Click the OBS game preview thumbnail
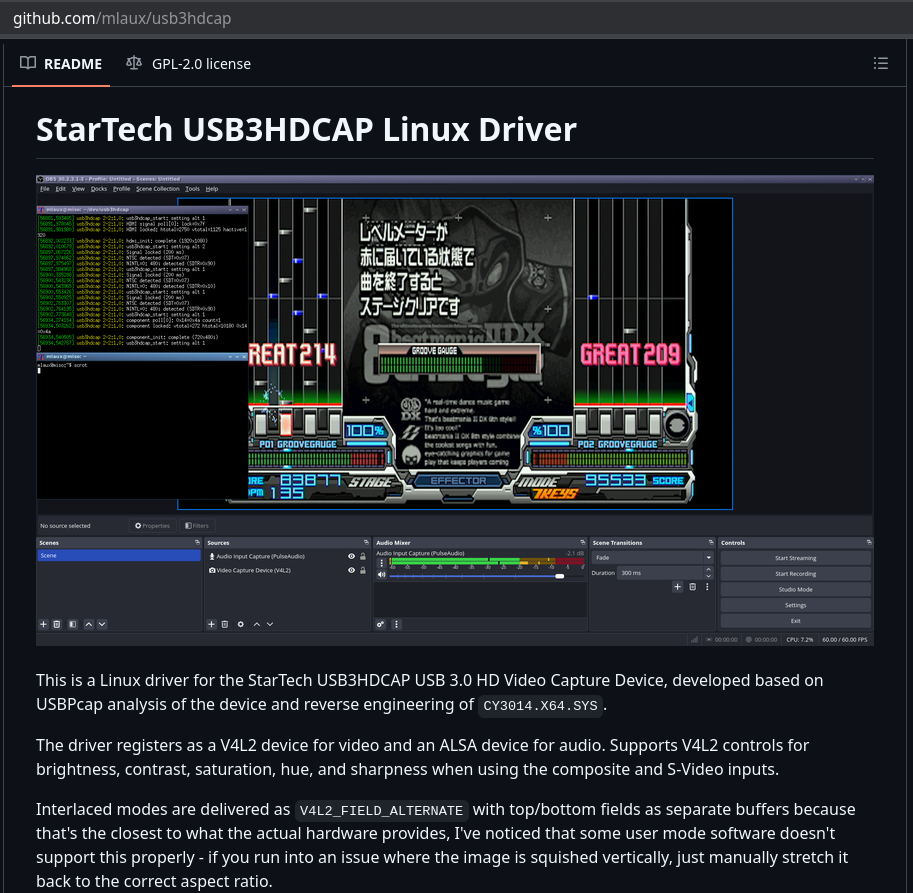 [455, 354]
